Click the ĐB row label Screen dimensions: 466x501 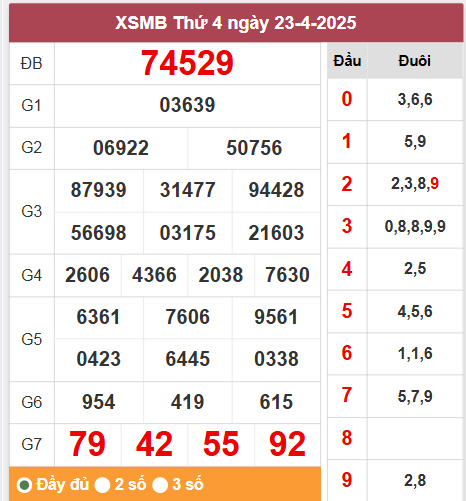(31, 63)
